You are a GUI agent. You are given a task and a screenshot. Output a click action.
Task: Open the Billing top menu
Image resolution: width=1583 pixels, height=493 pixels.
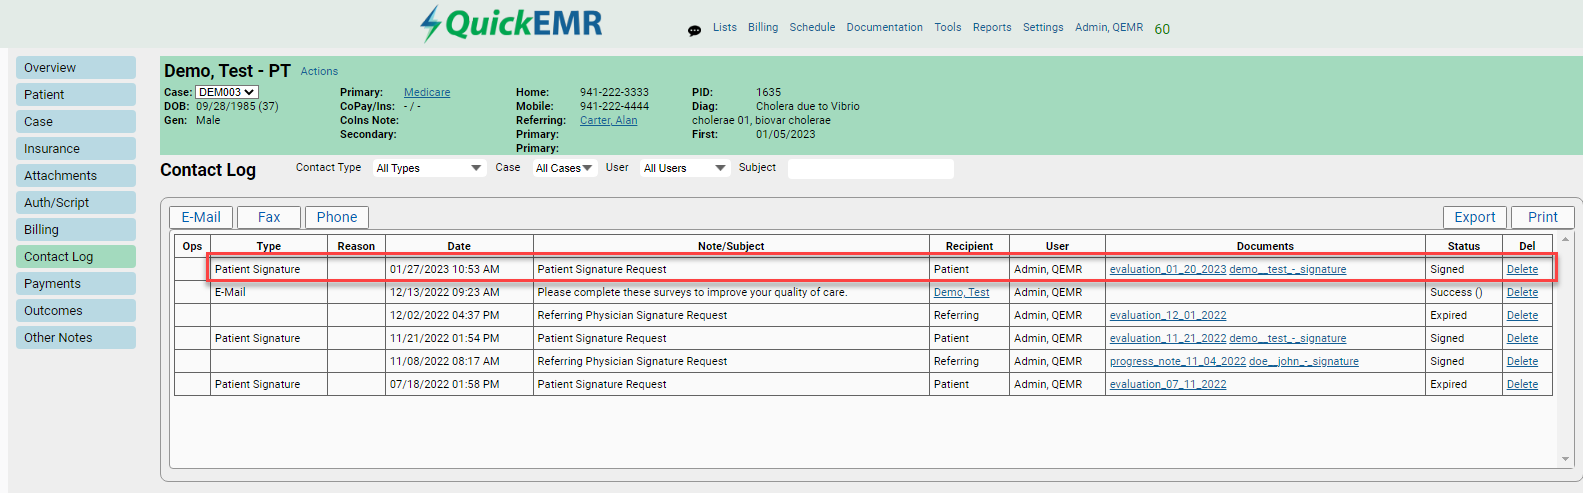point(763,28)
